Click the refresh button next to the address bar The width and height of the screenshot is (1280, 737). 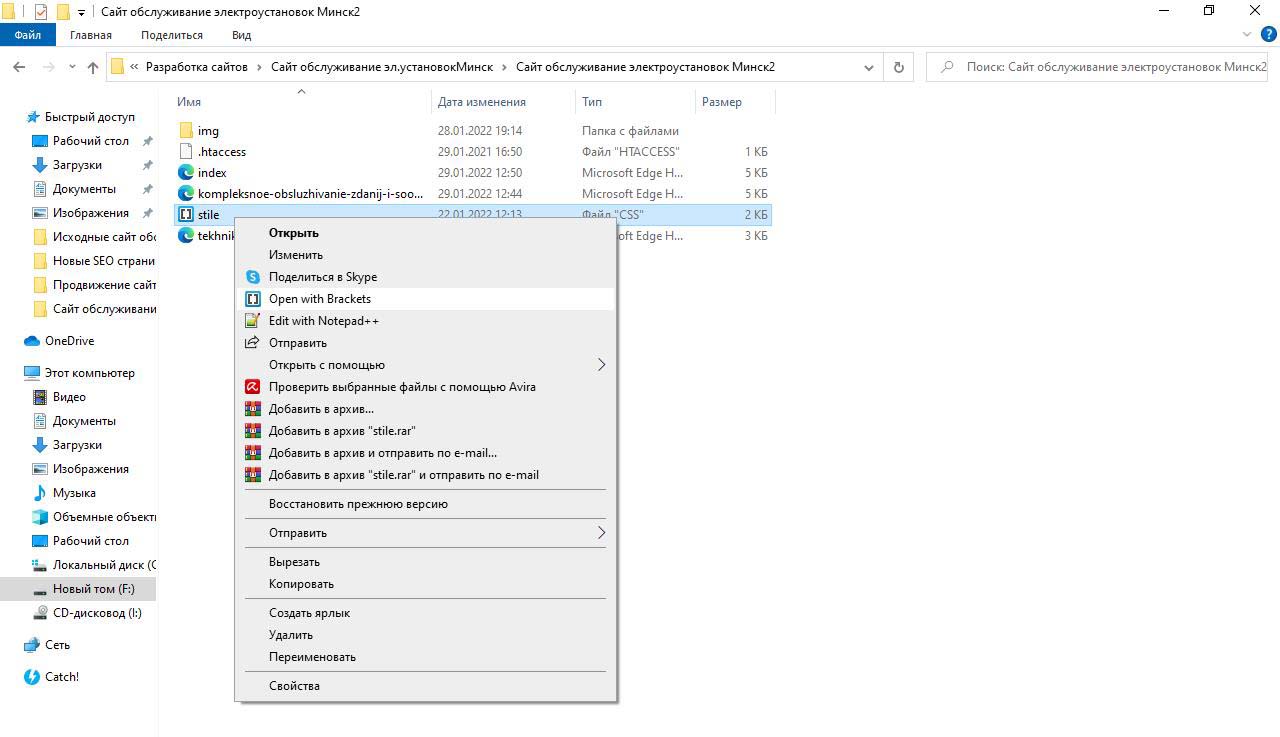898,67
